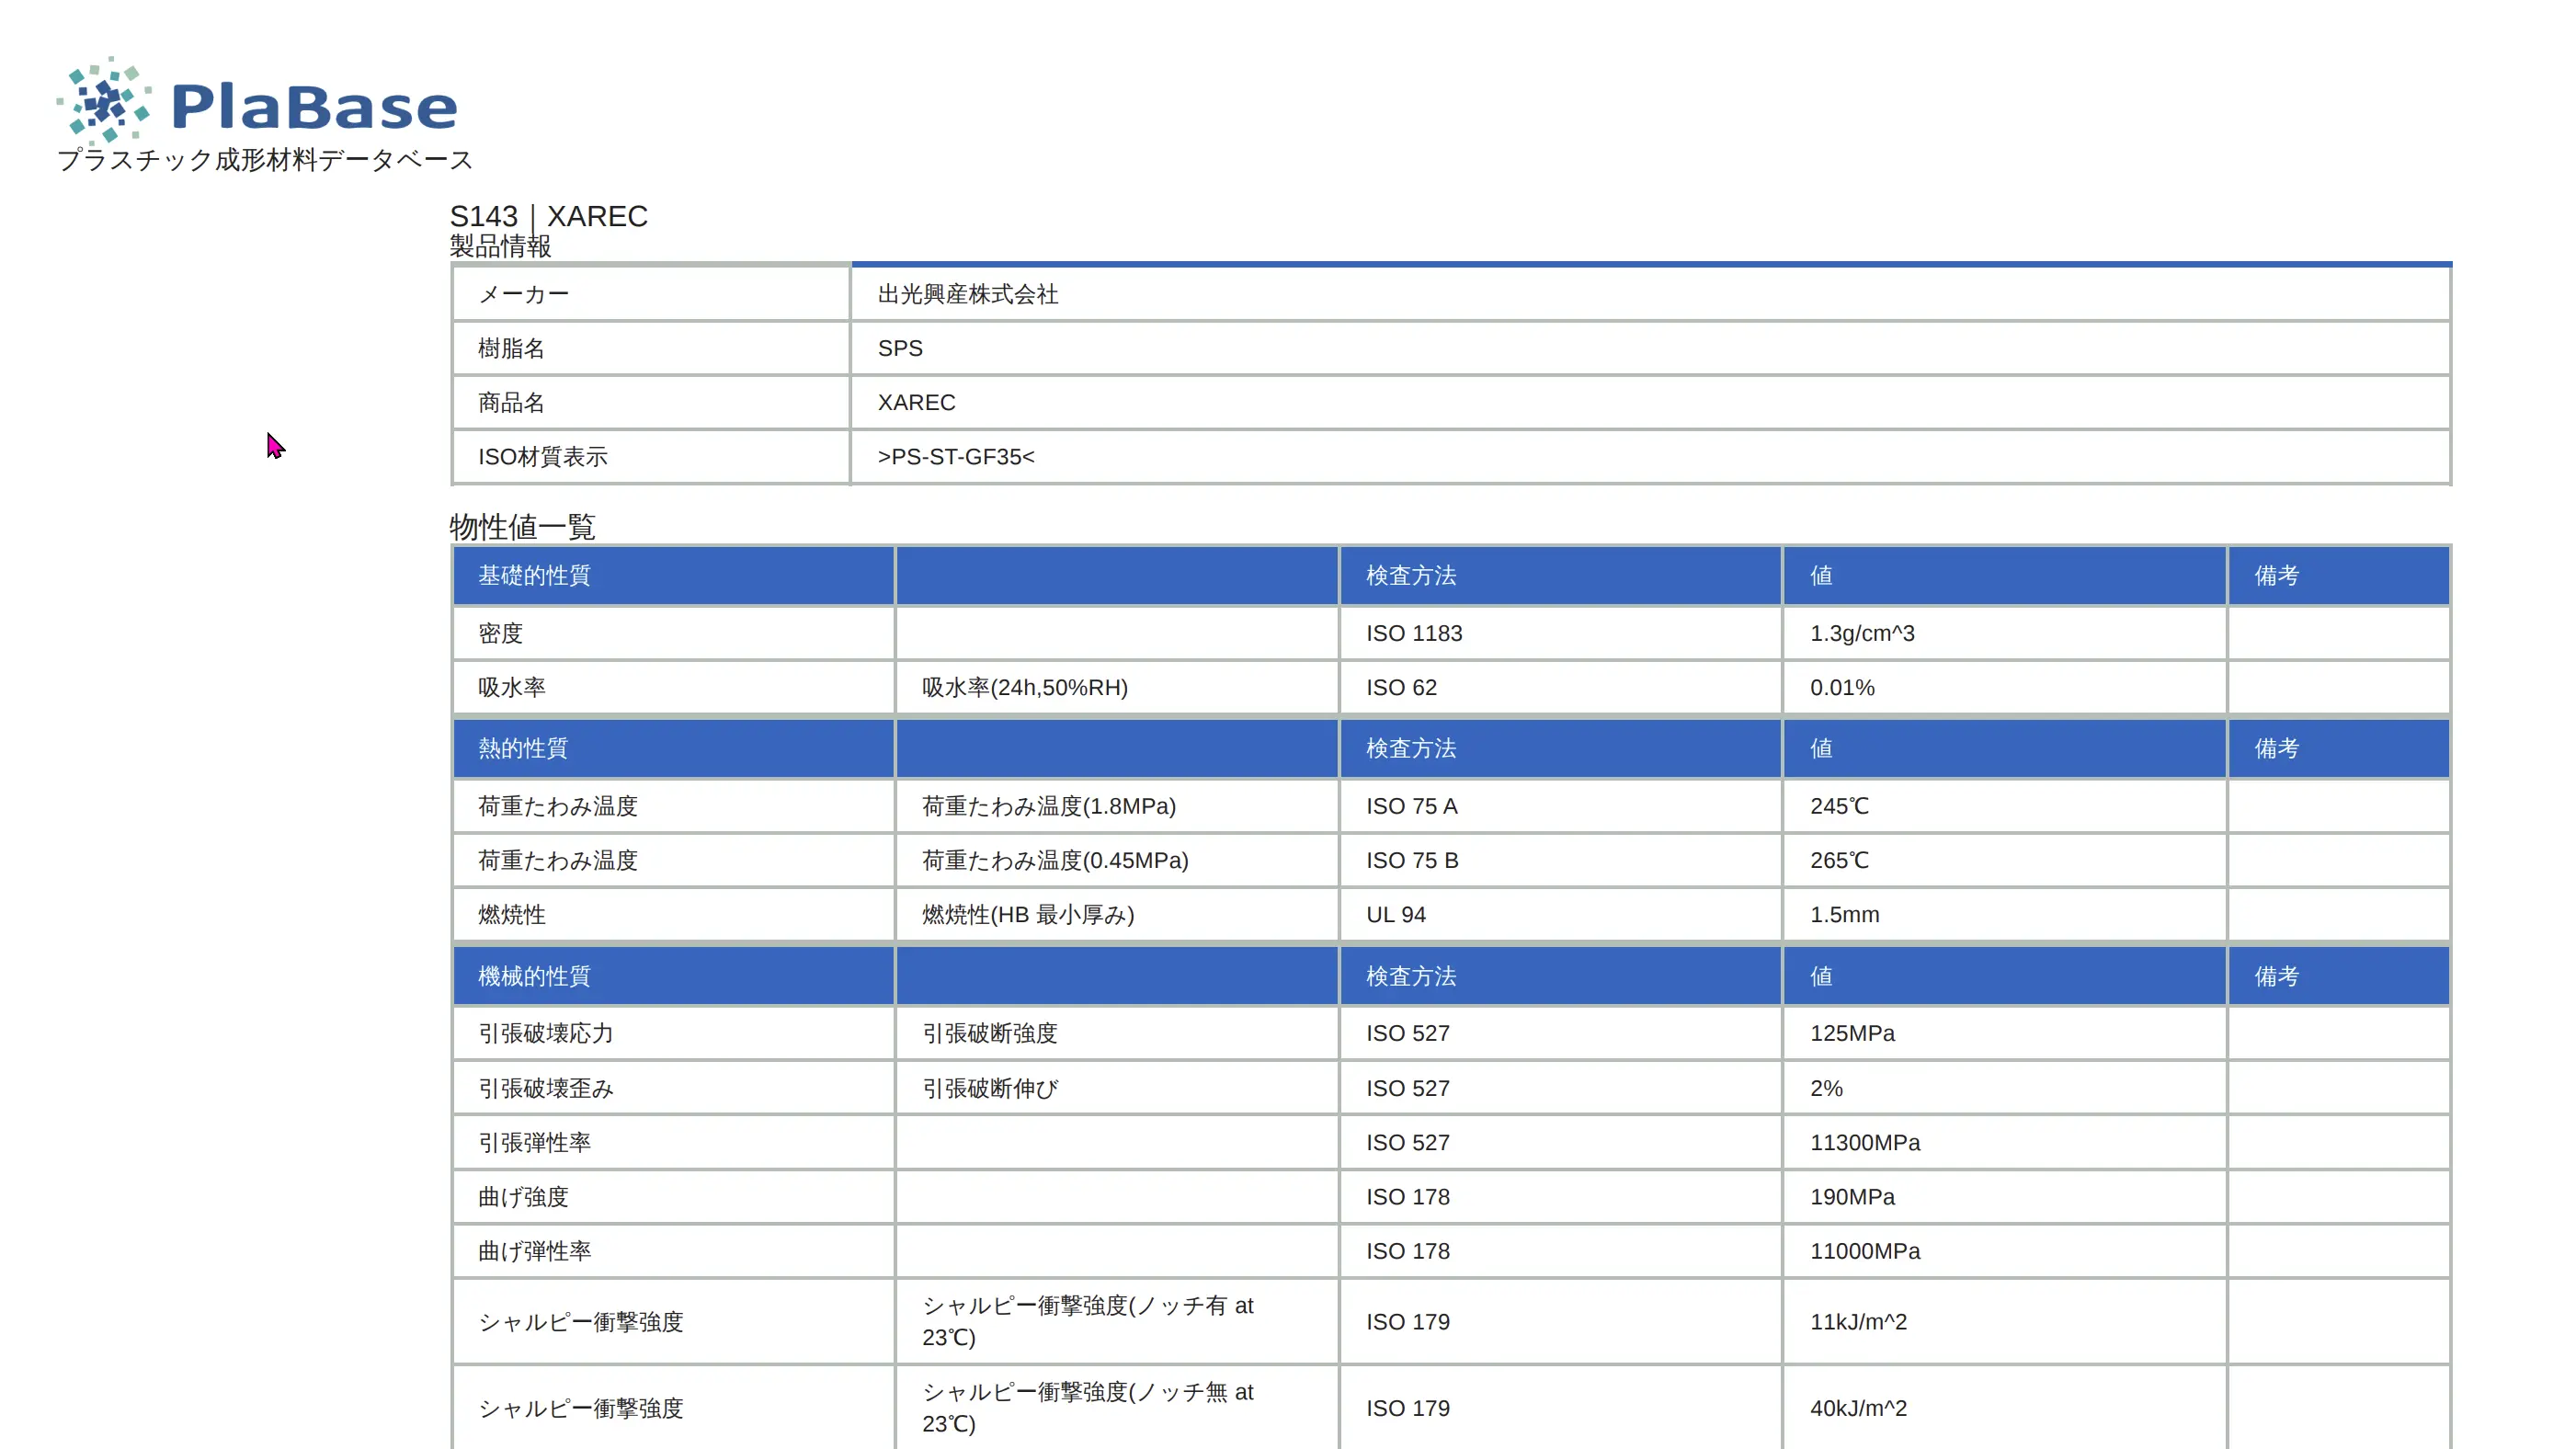Select the flexural strength value 190MPa
The height and width of the screenshot is (1449, 2576).
click(x=1852, y=1196)
